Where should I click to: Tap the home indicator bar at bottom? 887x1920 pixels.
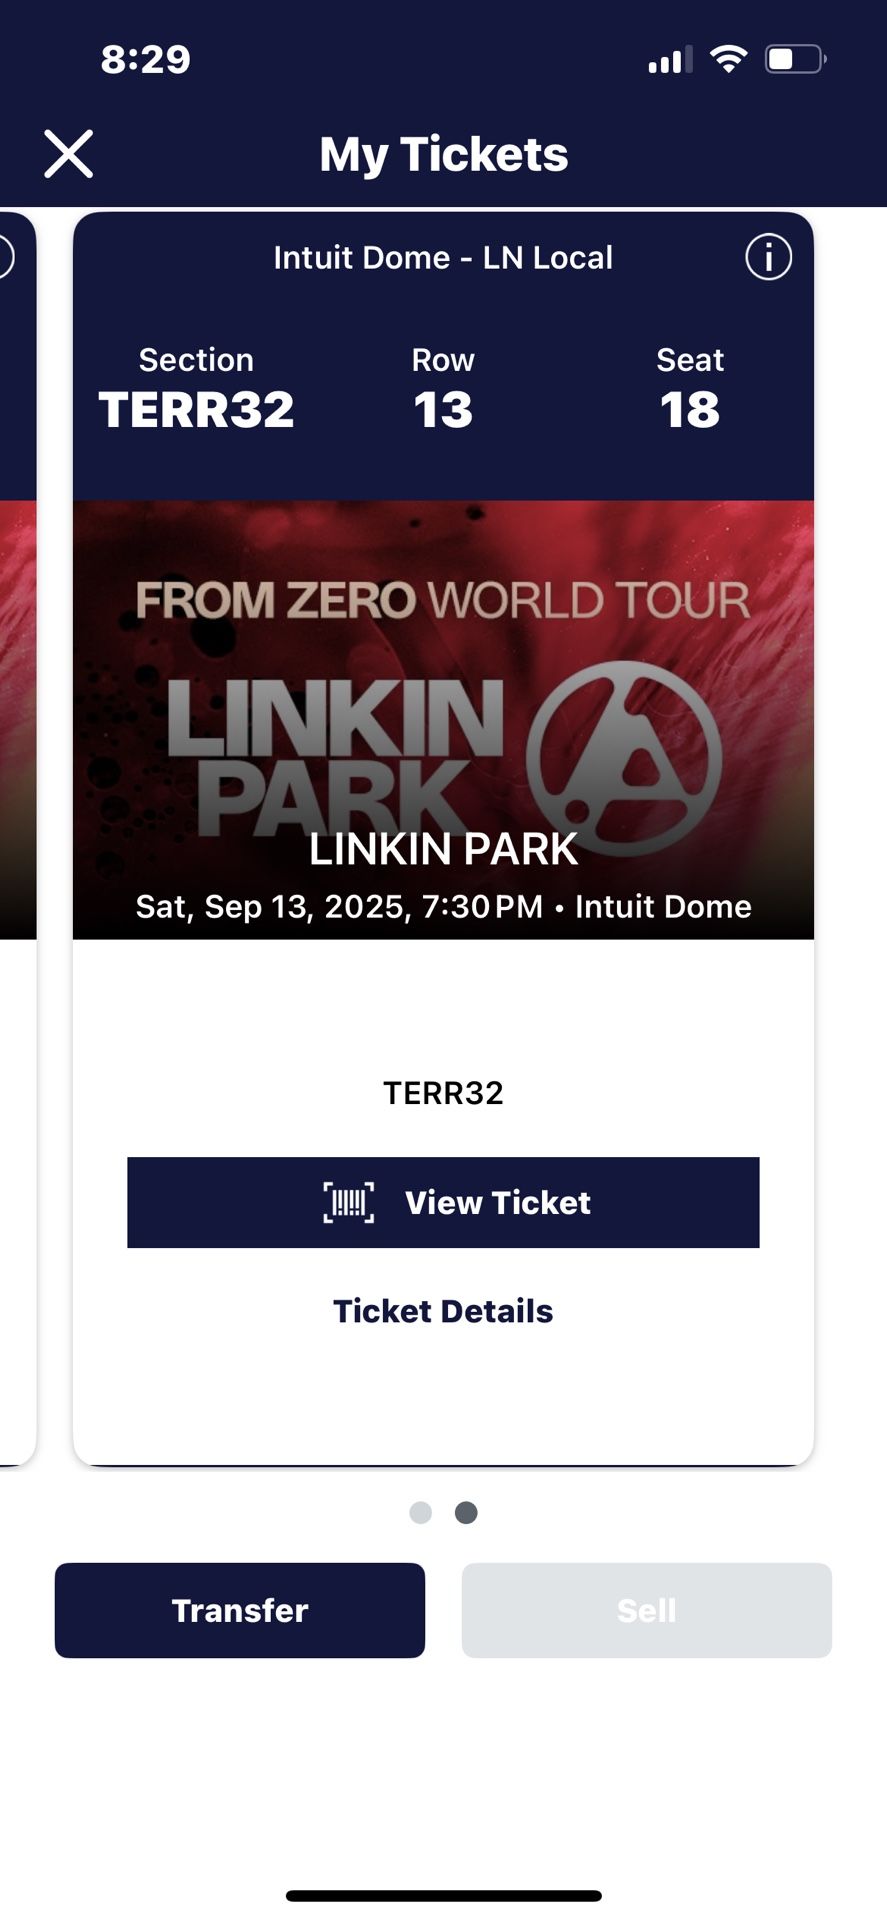[443, 1885]
